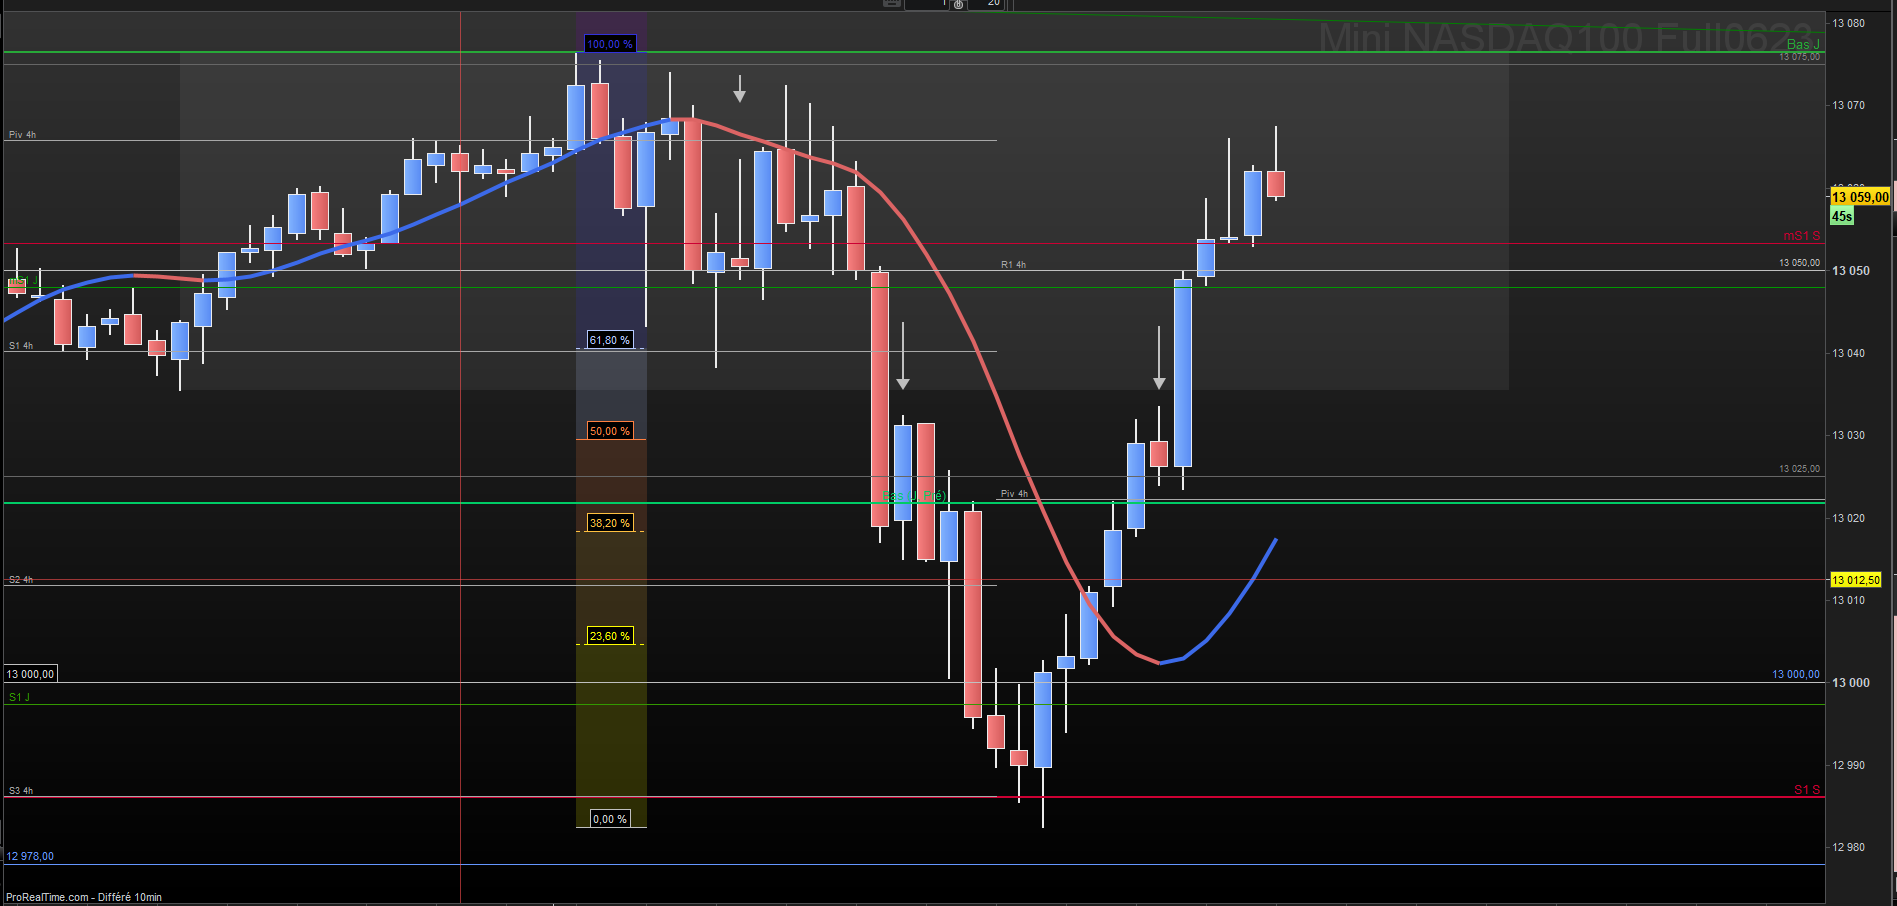The width and height of the screenshot is (1897, 906).
Task: Click the white boxed 13 000,00 level label
Action: (x=31, y=674)
